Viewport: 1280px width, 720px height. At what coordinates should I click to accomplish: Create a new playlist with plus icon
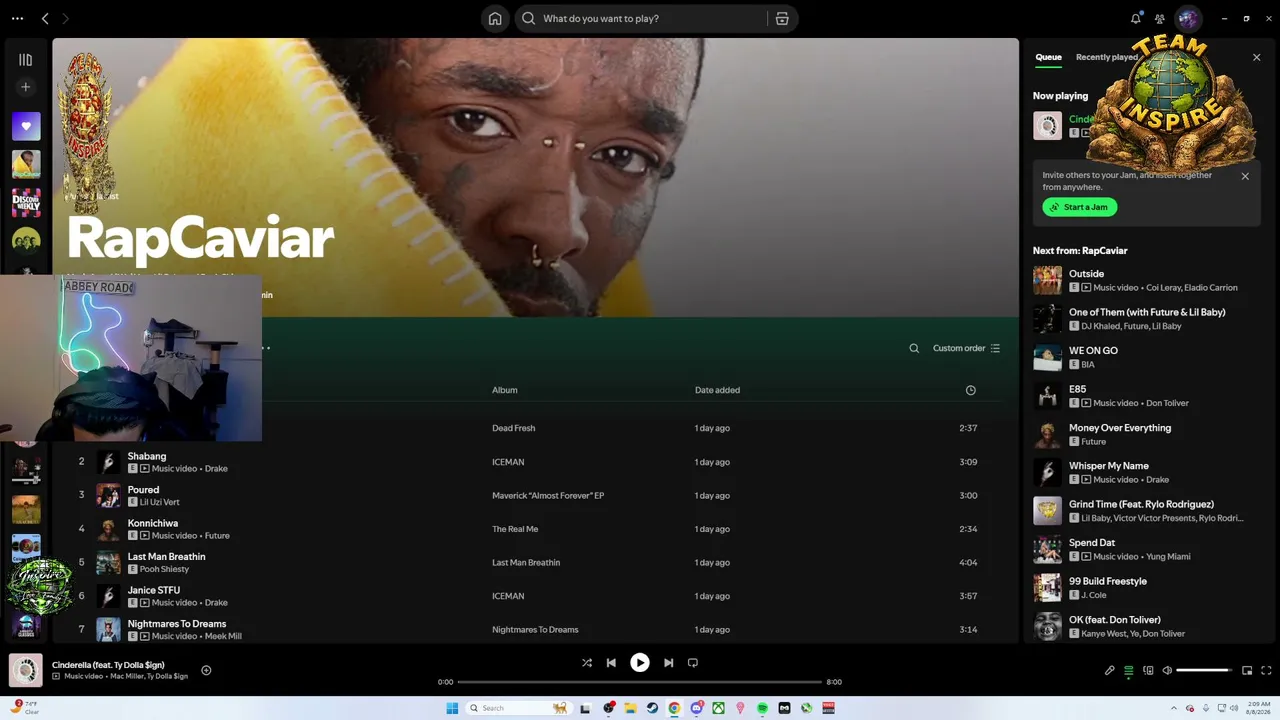coord(26,87)
